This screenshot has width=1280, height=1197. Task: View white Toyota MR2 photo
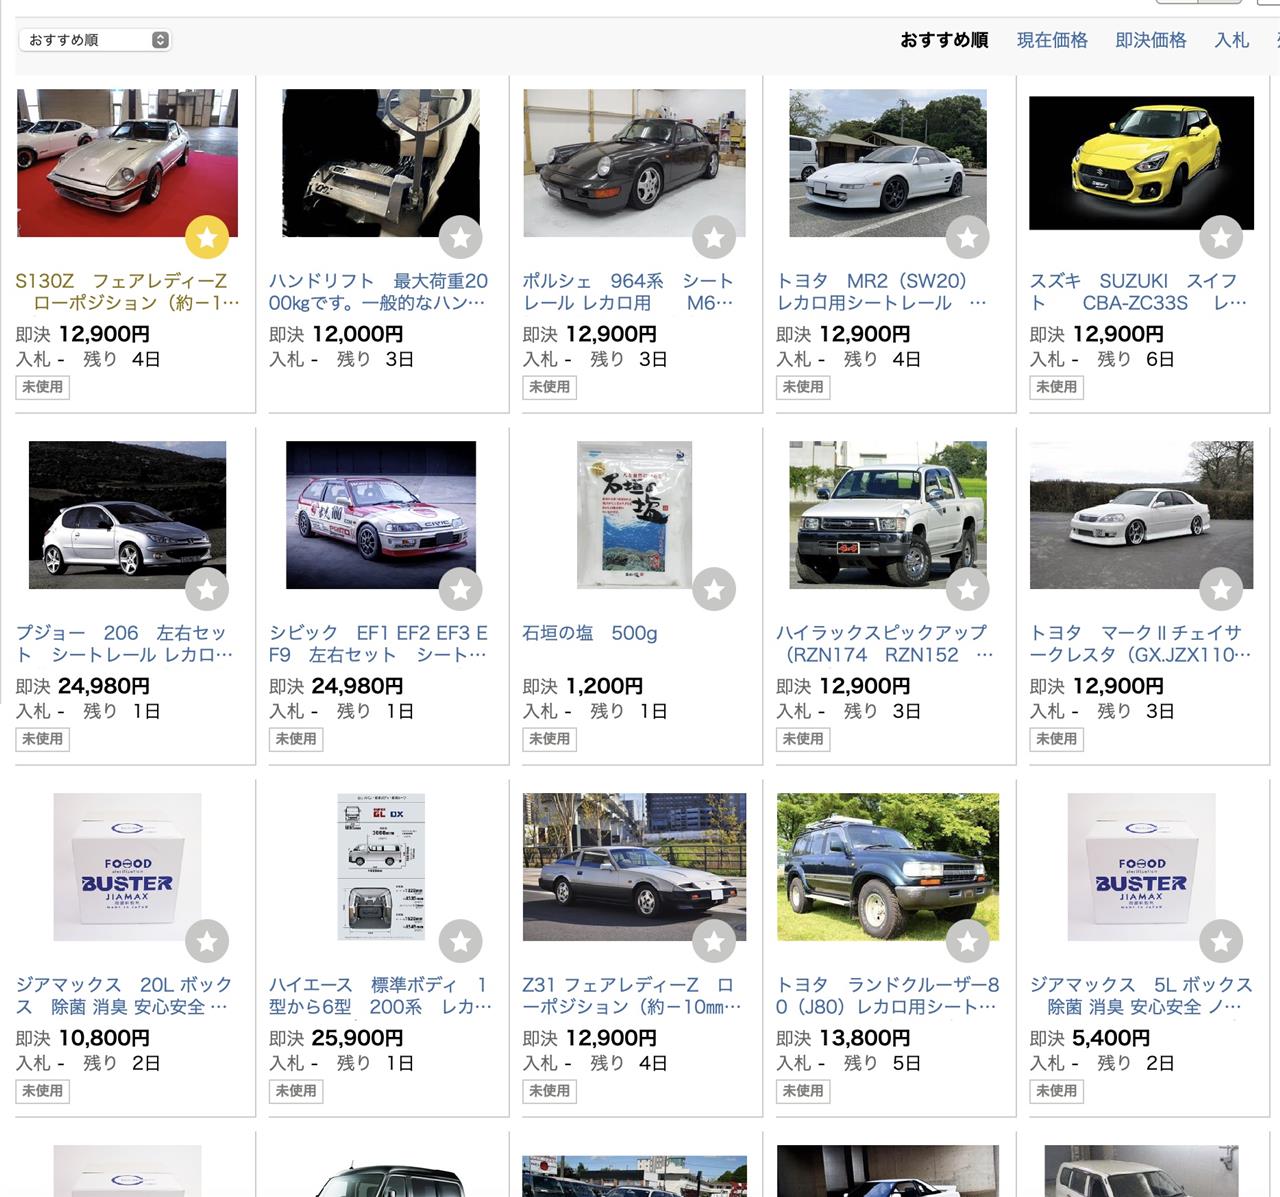pos(888,163)
